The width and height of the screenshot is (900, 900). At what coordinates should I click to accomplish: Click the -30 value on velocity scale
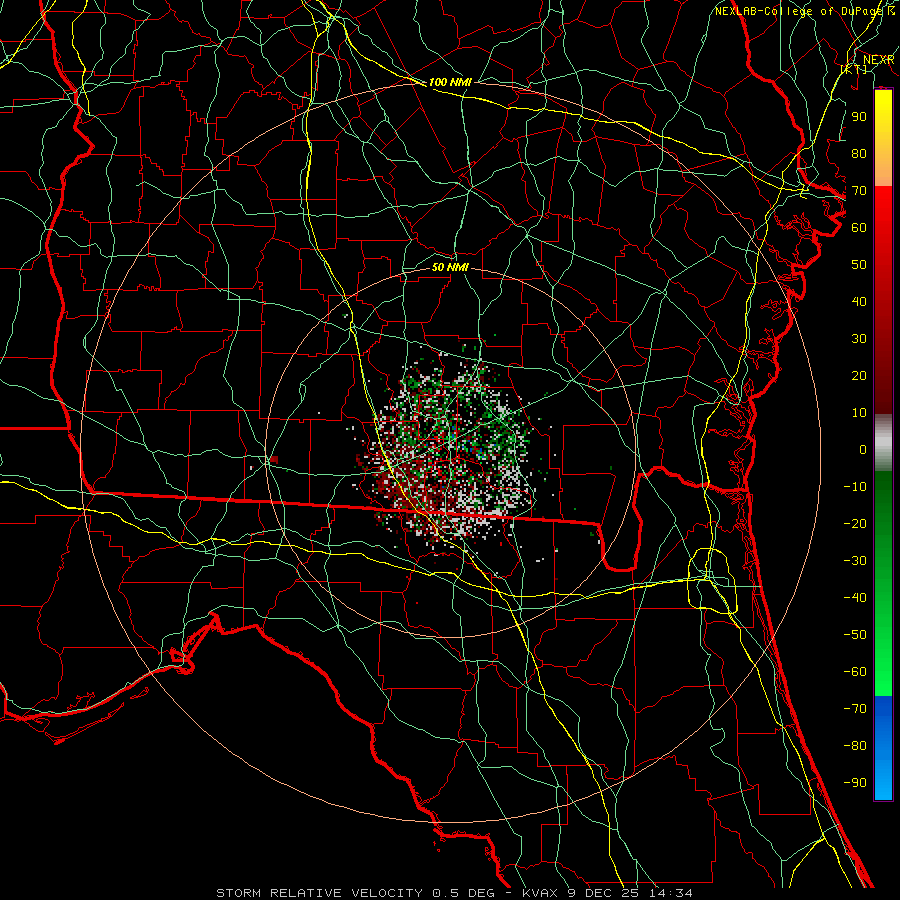pos(855,561)
